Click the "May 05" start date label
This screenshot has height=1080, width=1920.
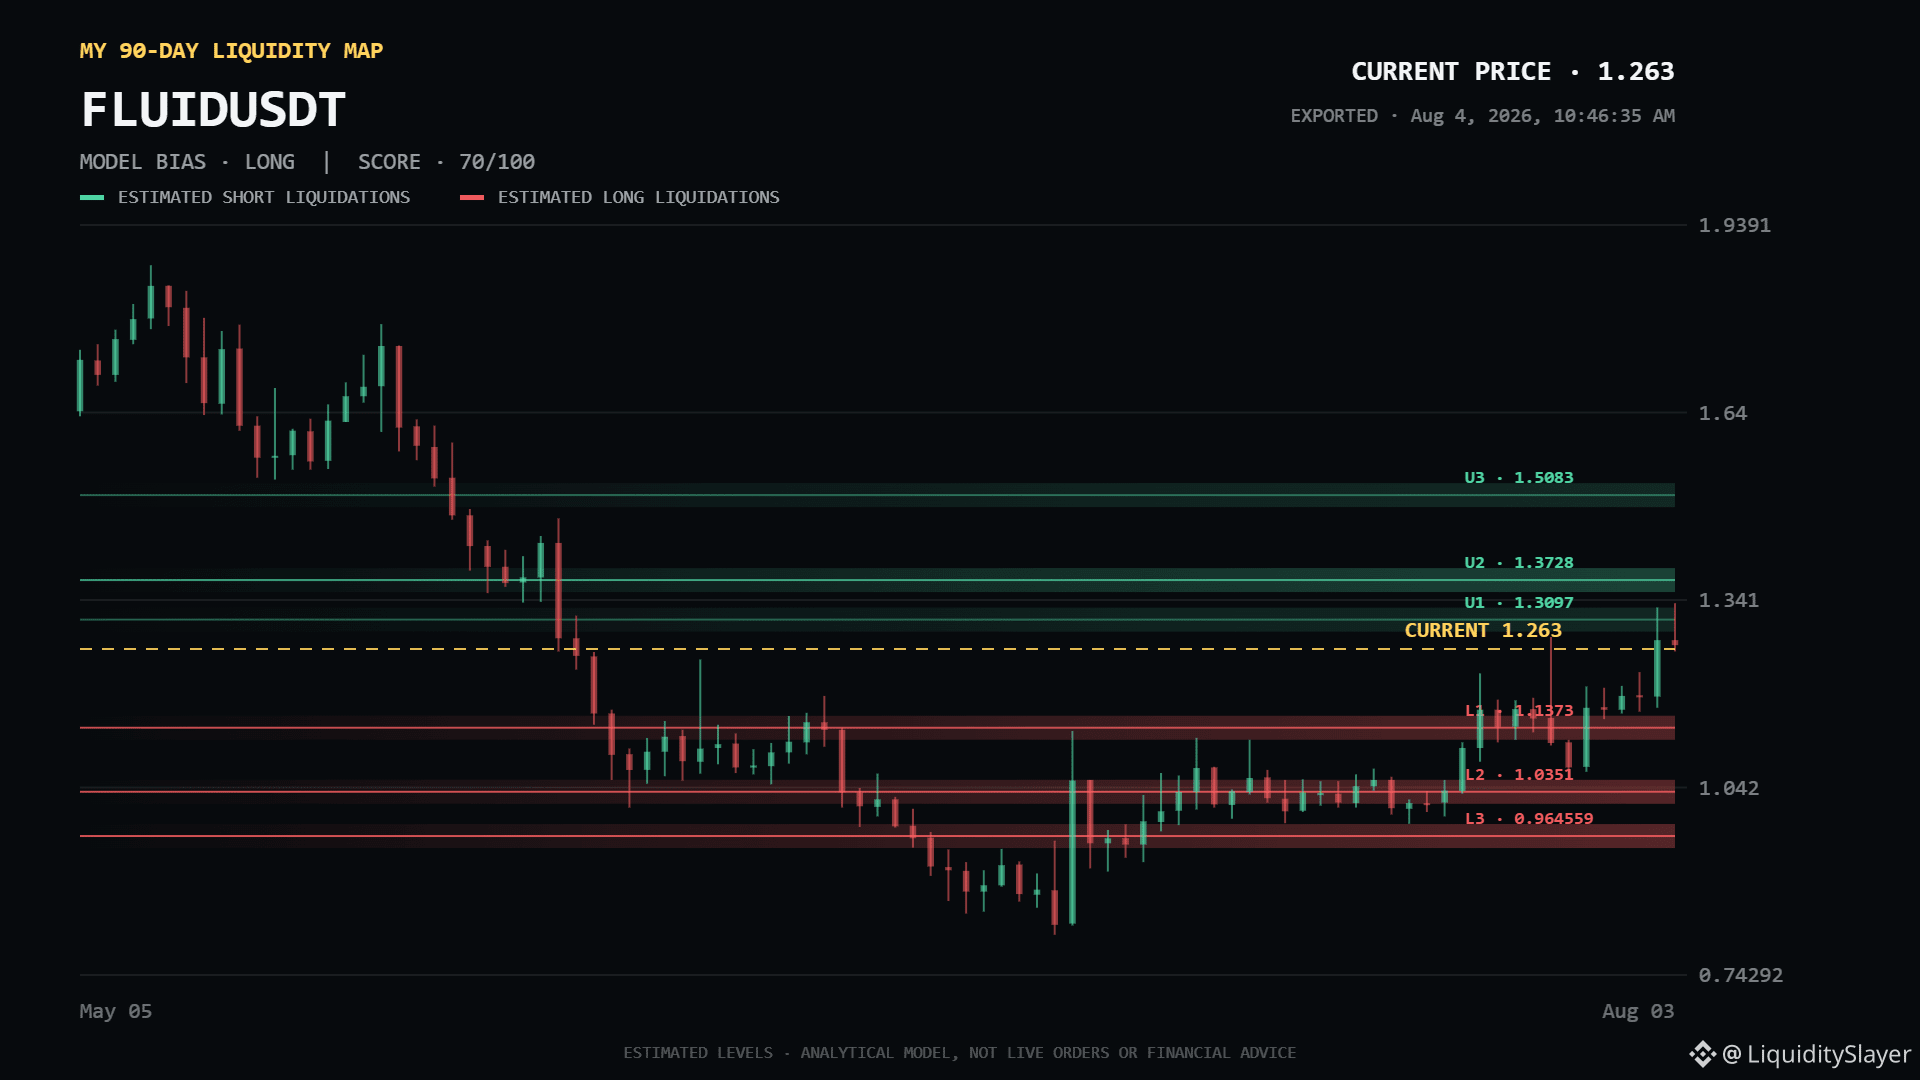click(x=116, y=1011)
